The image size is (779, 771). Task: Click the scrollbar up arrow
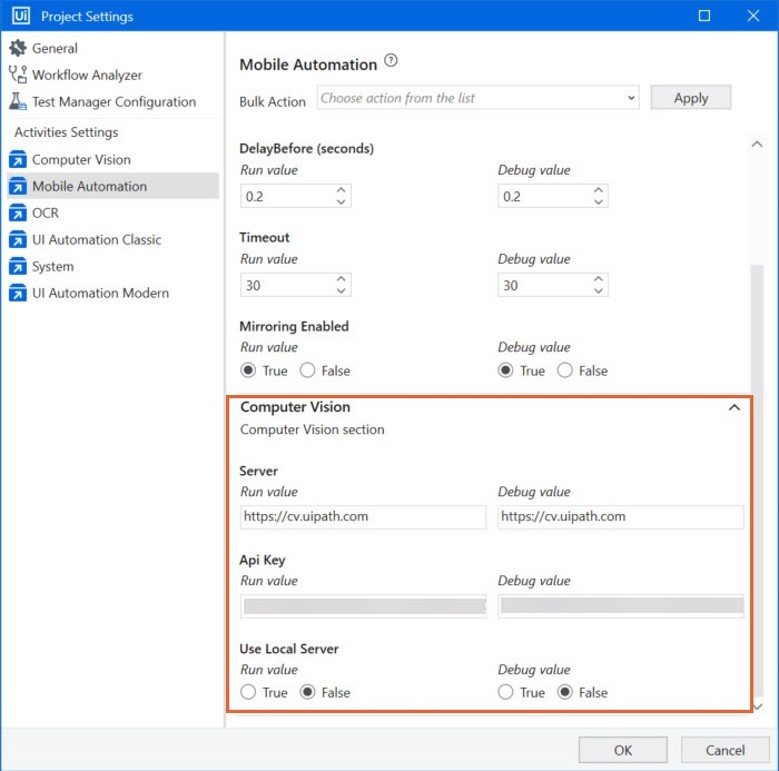[x=757, y=145]
